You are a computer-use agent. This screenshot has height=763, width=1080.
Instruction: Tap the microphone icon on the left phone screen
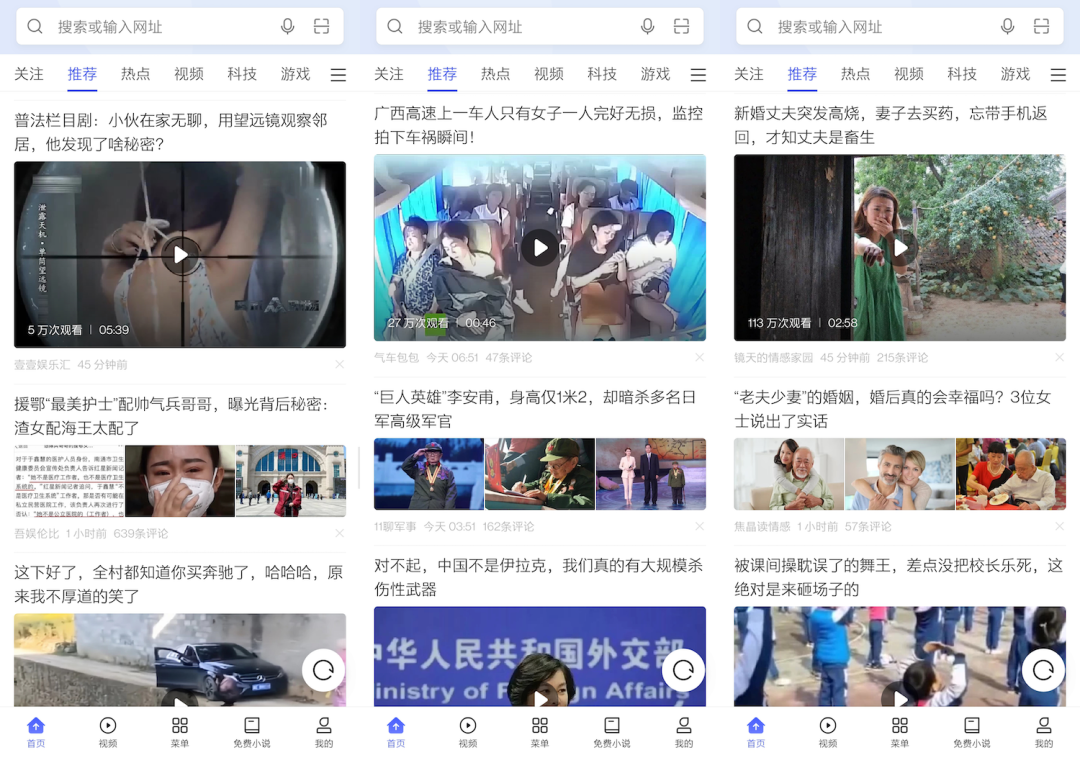(287, 27)
